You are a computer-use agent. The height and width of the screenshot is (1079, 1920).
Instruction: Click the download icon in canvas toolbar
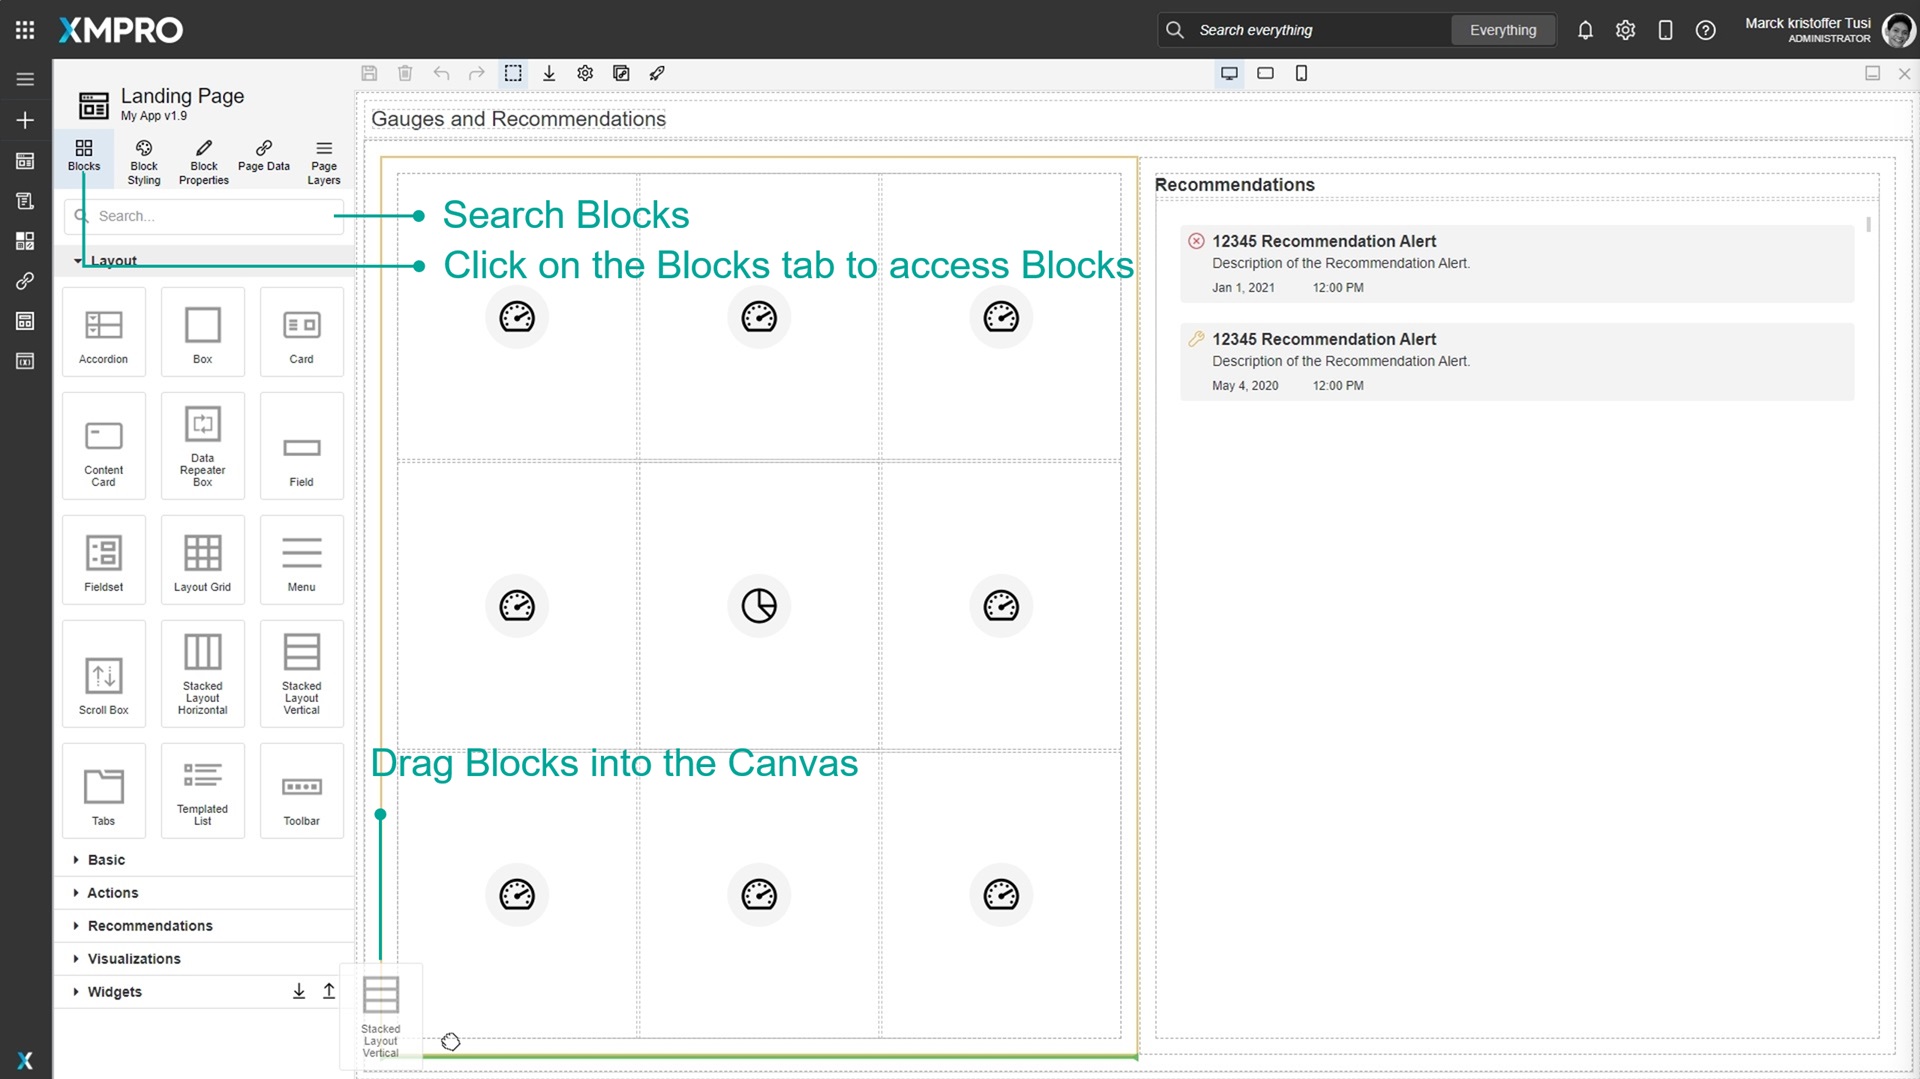(549, 73)
